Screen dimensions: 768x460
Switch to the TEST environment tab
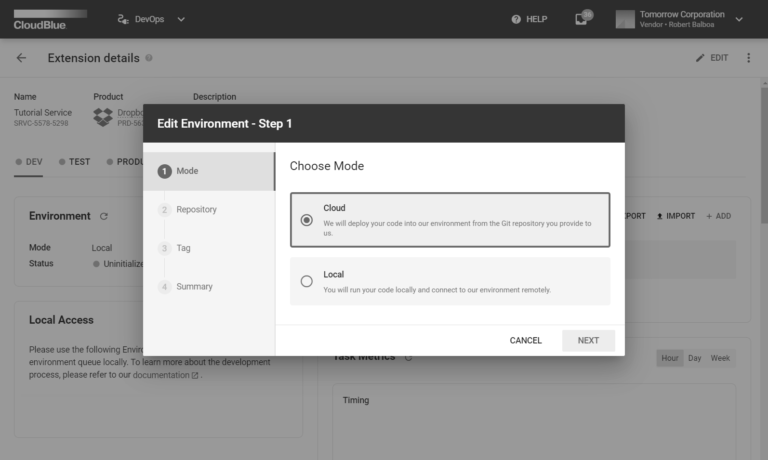[x=74, y=162]
